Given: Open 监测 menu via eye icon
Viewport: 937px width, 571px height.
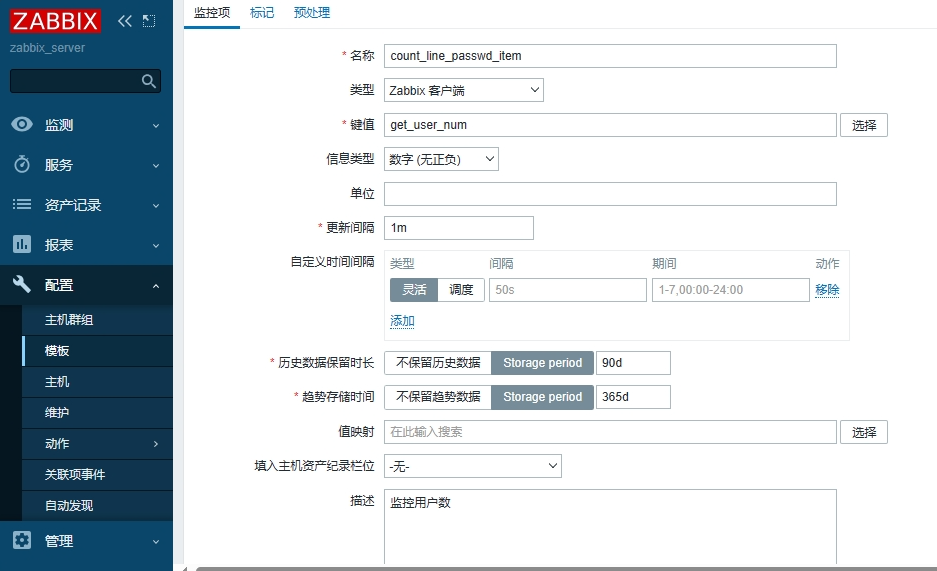Looking at the screenshot, I should coord(22,125).
